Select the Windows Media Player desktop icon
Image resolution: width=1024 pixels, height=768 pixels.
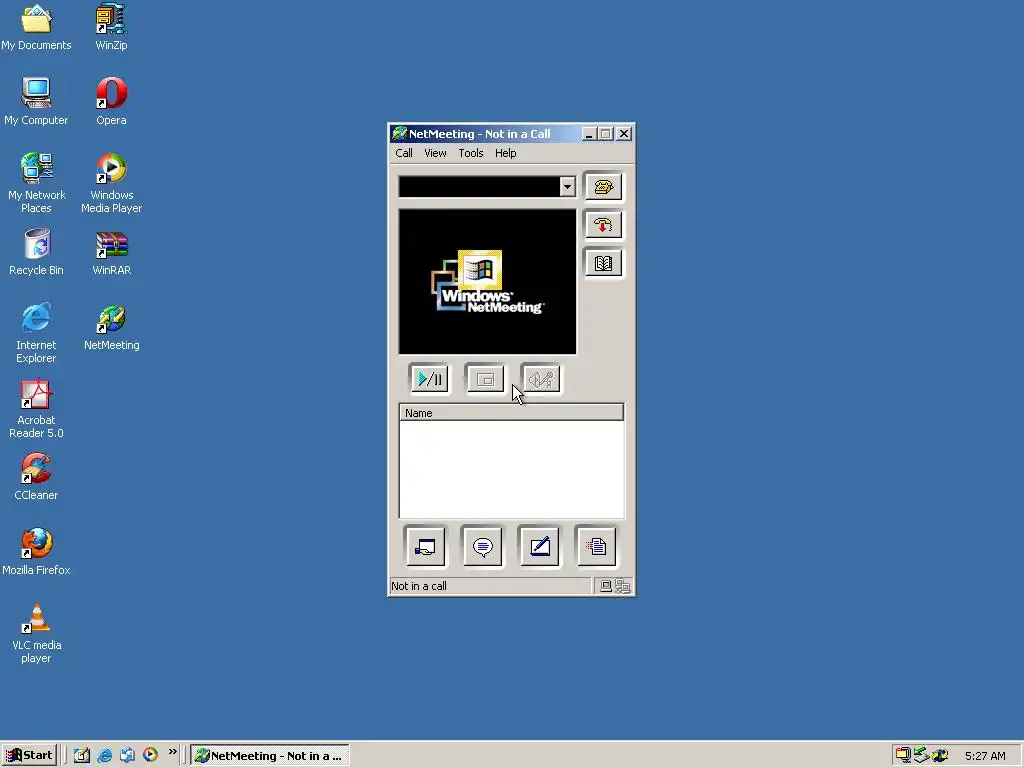click(111, 184)
